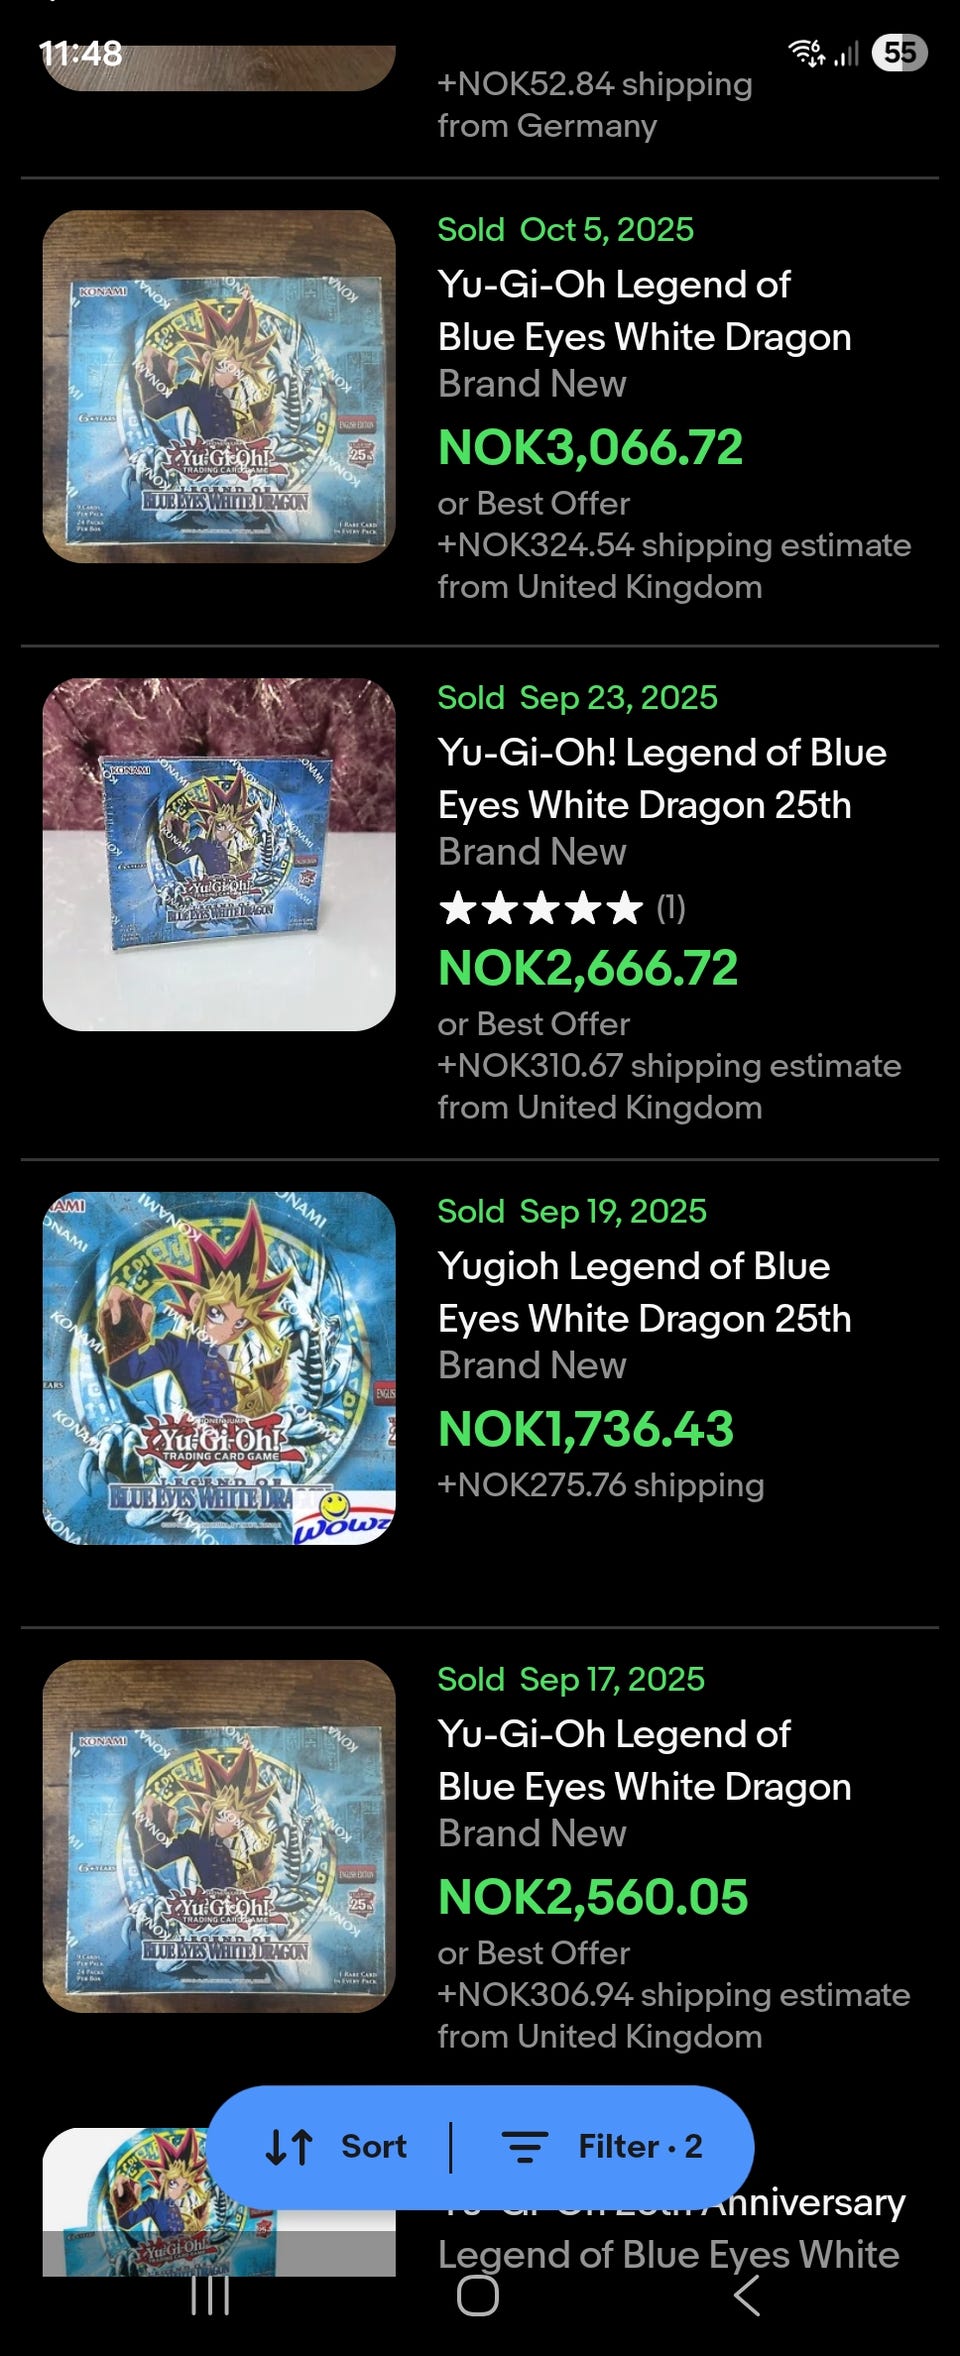The height and width of the screenshot is (2356, 960).
Task: Open the Filter · 2 panel
Action: 602,2147
